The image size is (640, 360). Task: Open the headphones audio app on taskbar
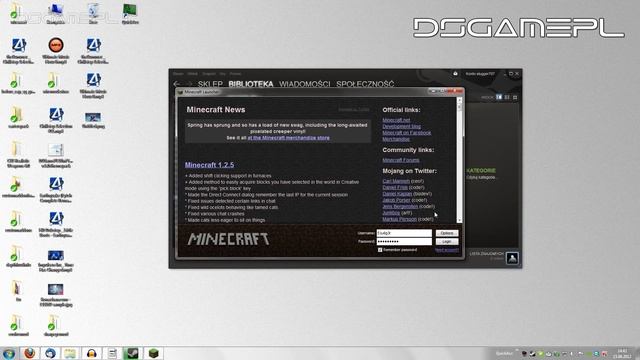tap(91, 353)
